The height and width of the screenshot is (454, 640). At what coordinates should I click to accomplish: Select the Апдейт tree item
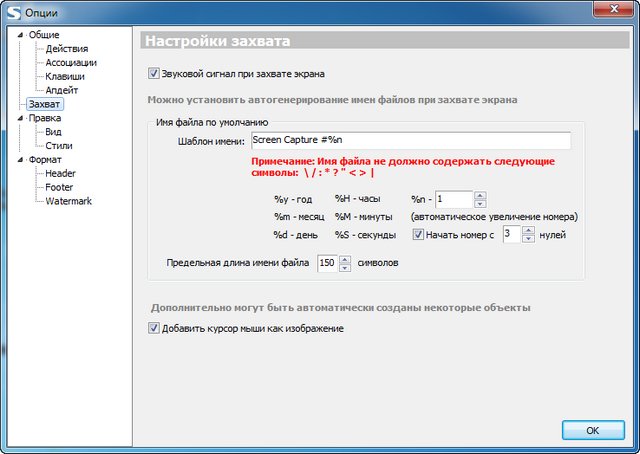coord(61,90)
